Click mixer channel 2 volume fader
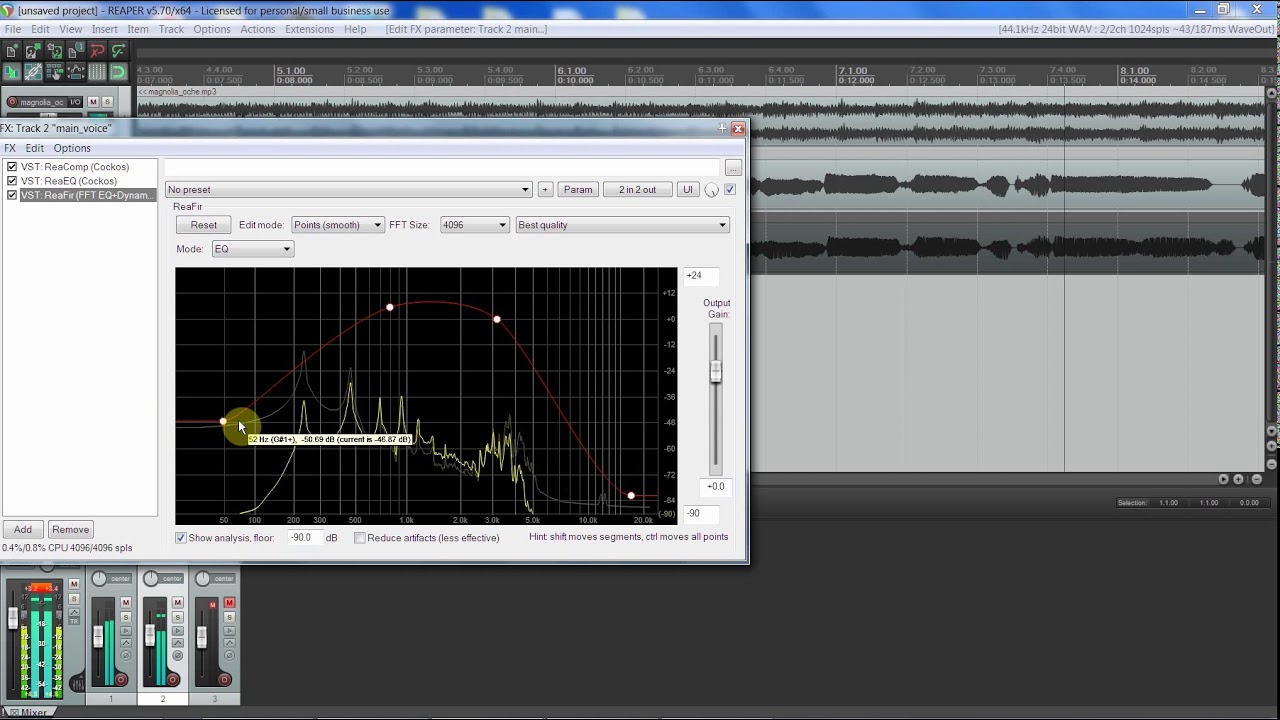The width and height of the screenshot is (1280, 720). coord(150,635)
